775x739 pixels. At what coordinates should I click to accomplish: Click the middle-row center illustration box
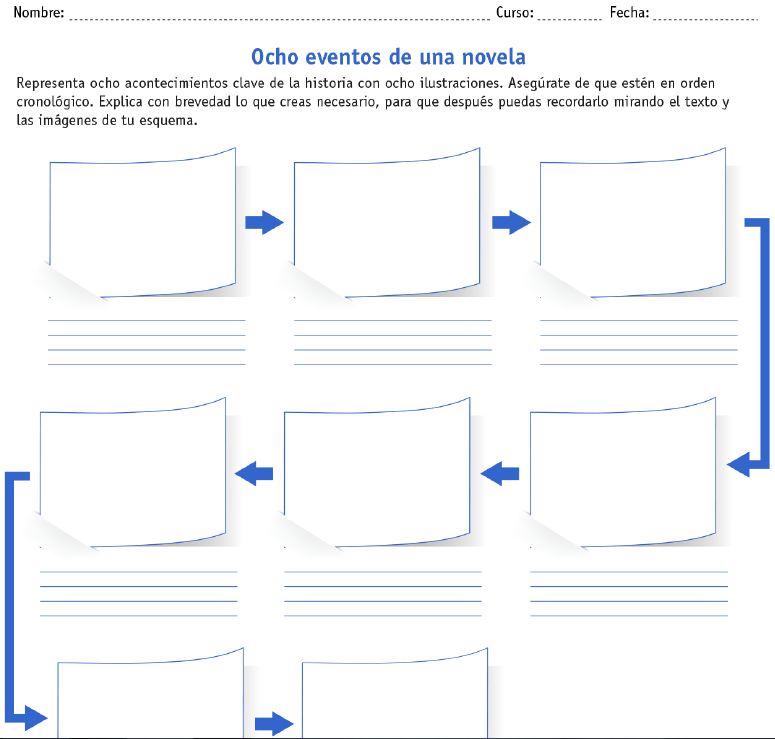coord(377,473)
